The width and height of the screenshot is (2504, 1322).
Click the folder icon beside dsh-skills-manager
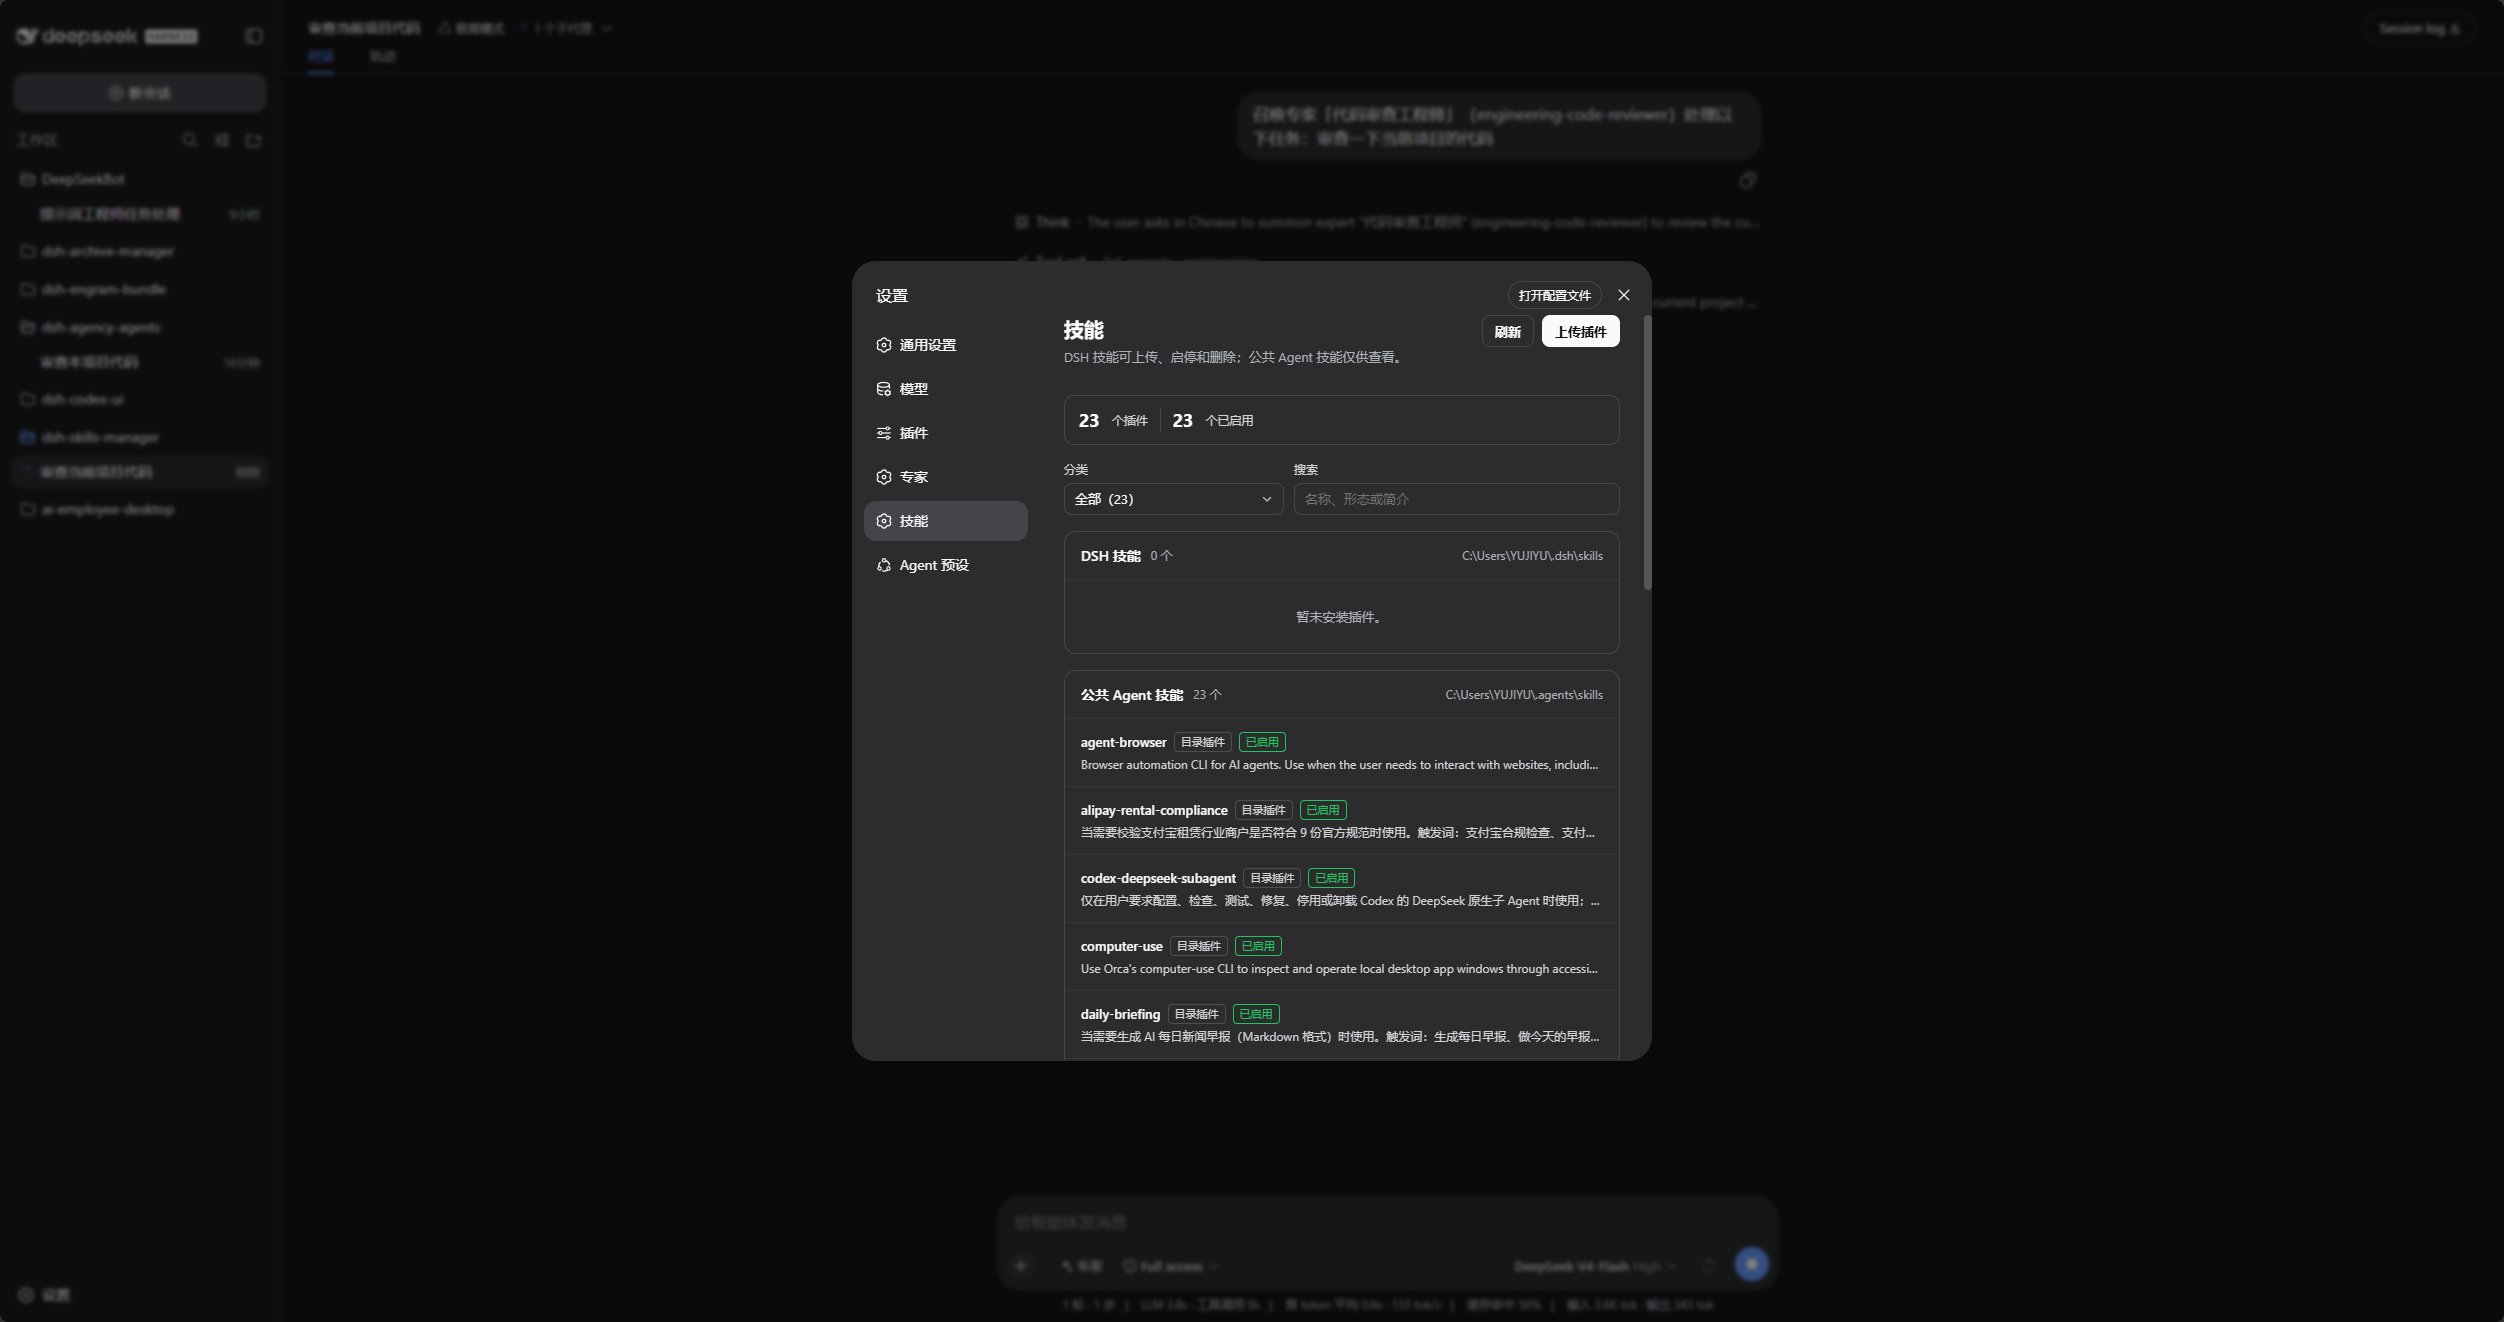(28, 437)
